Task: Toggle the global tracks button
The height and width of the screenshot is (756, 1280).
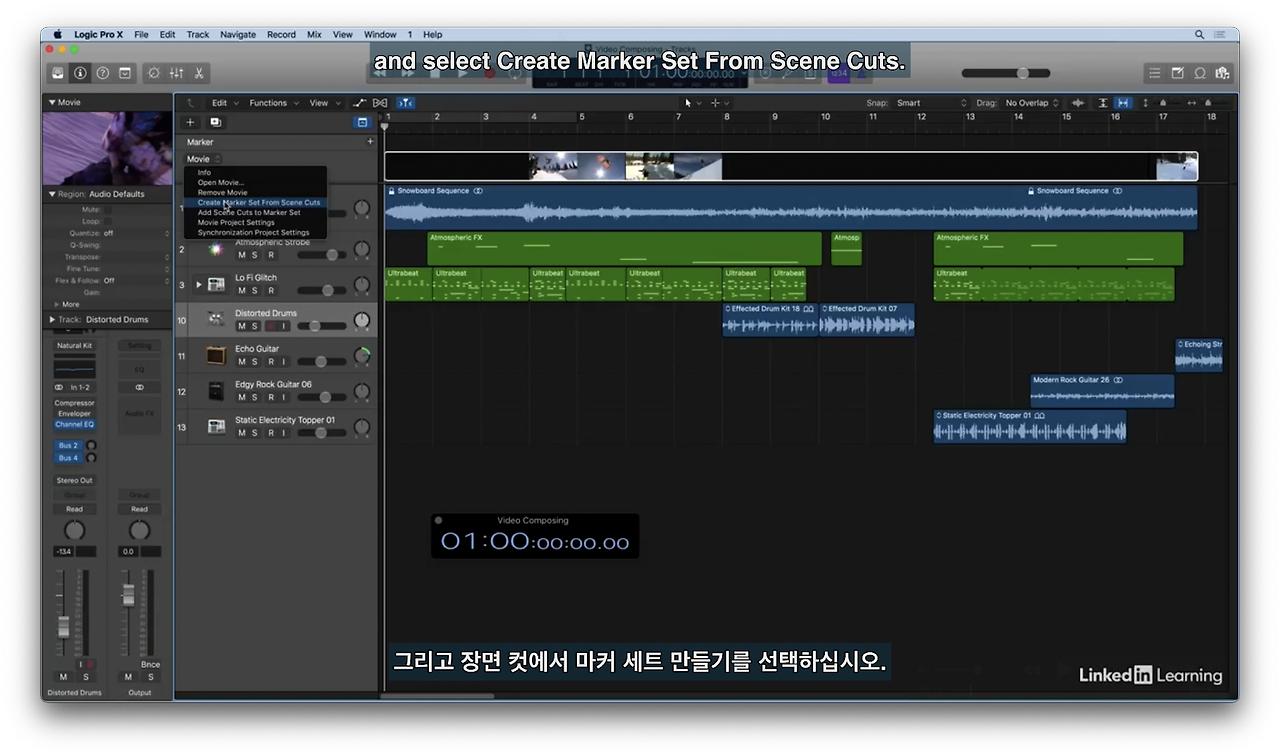Action: (362, 122)
